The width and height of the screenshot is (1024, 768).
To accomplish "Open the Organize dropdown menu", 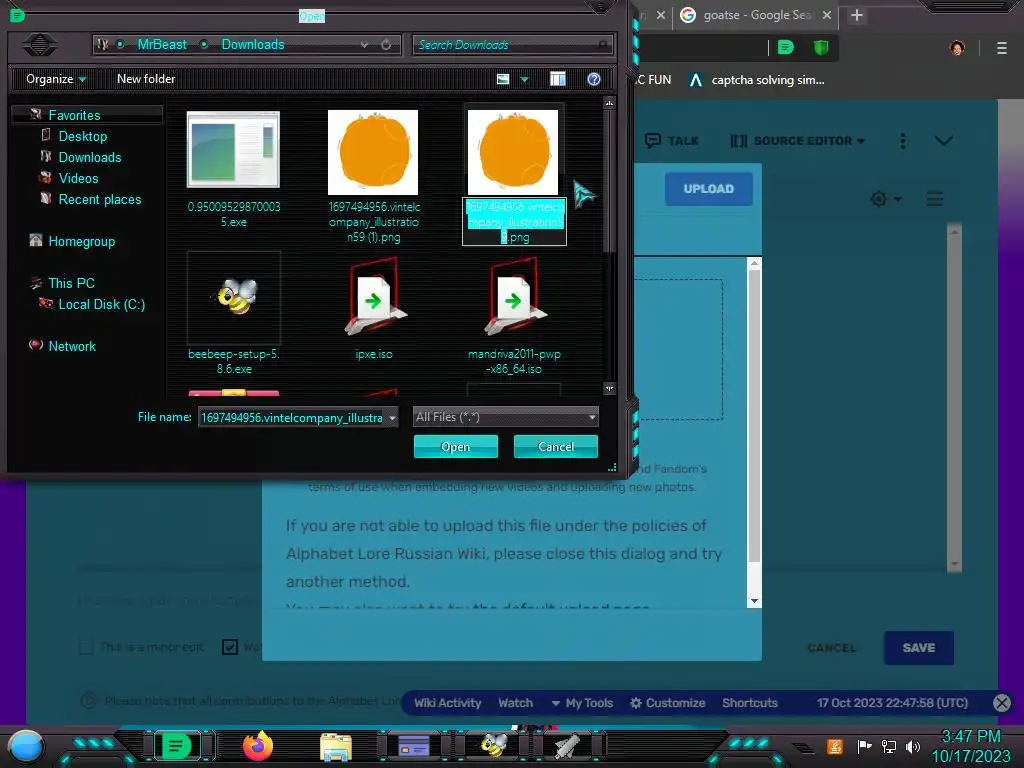I will (56, 79).
